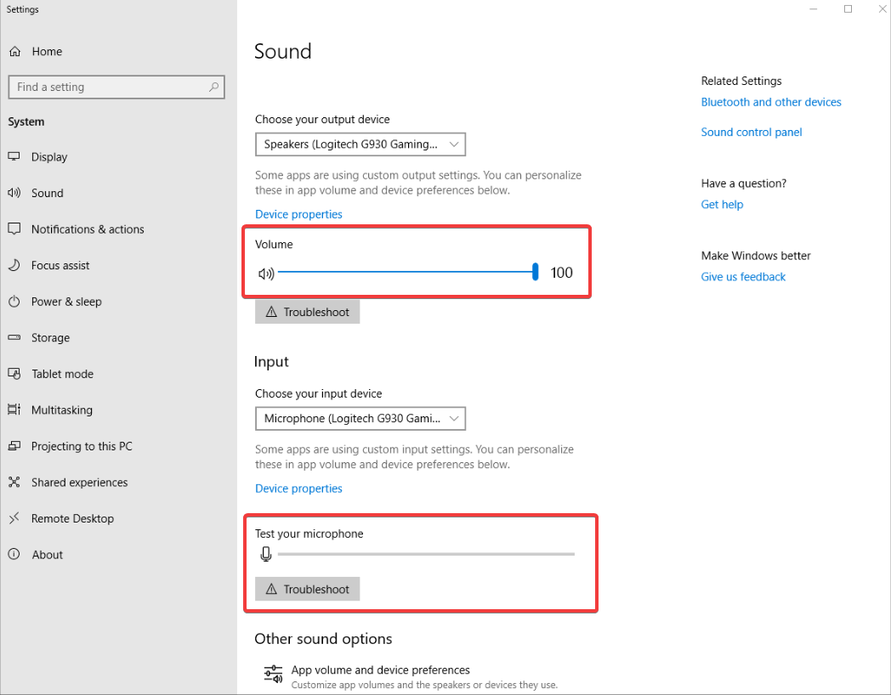Click the Bluetooth and other devices link
Screen dimensions: 891x695
(771, 102)
